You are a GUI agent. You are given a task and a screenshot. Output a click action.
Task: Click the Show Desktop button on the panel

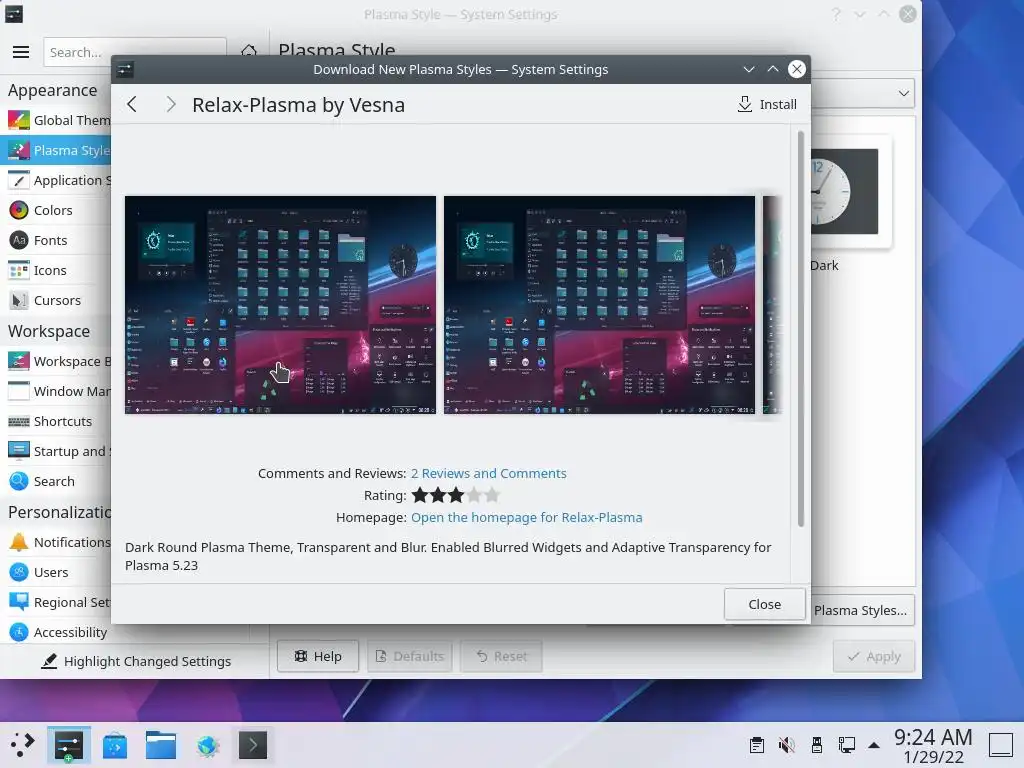pyautogui.click(x=1001, y=745)
